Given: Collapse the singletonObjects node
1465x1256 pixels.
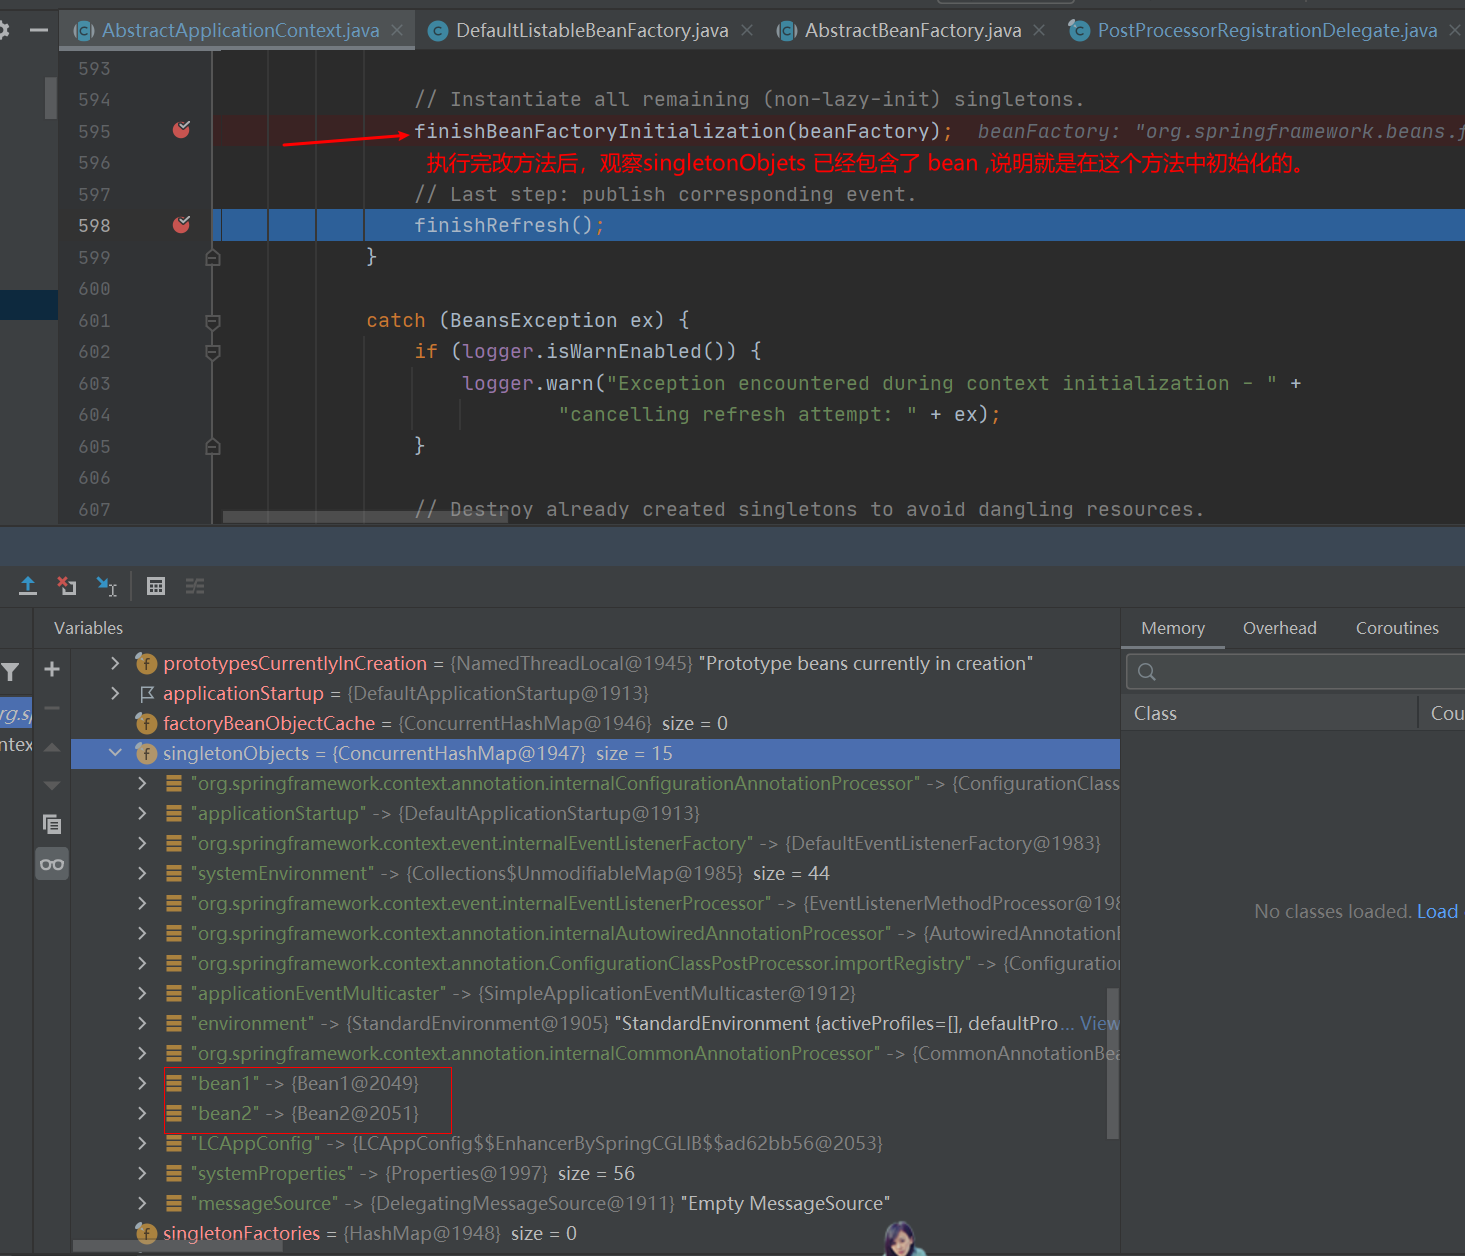Looking at the screenshot, I should pos(115,753).
